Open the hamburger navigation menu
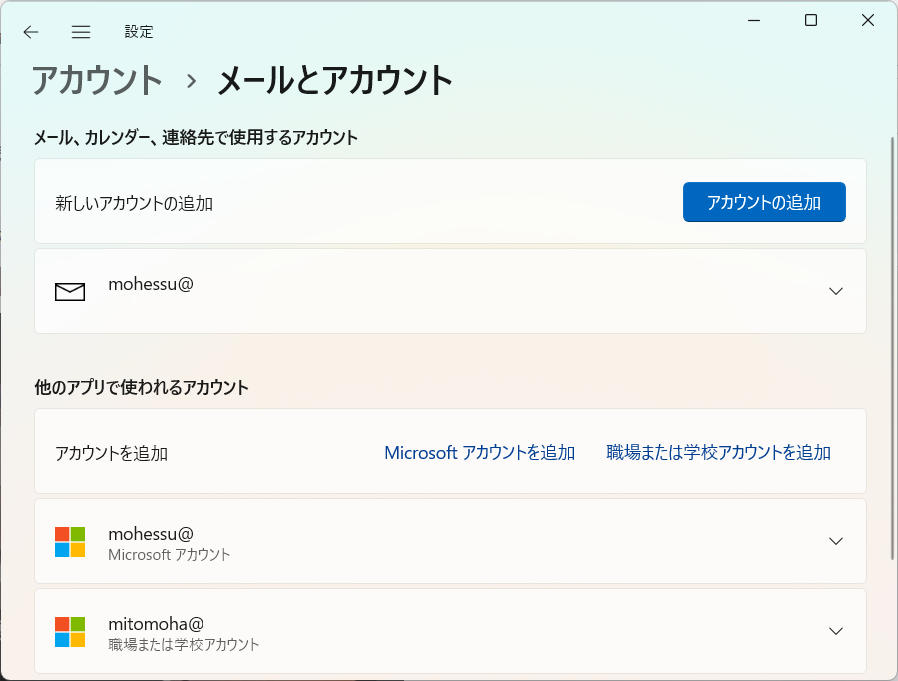This screenshot has height=681, width=898. [81, 32]
